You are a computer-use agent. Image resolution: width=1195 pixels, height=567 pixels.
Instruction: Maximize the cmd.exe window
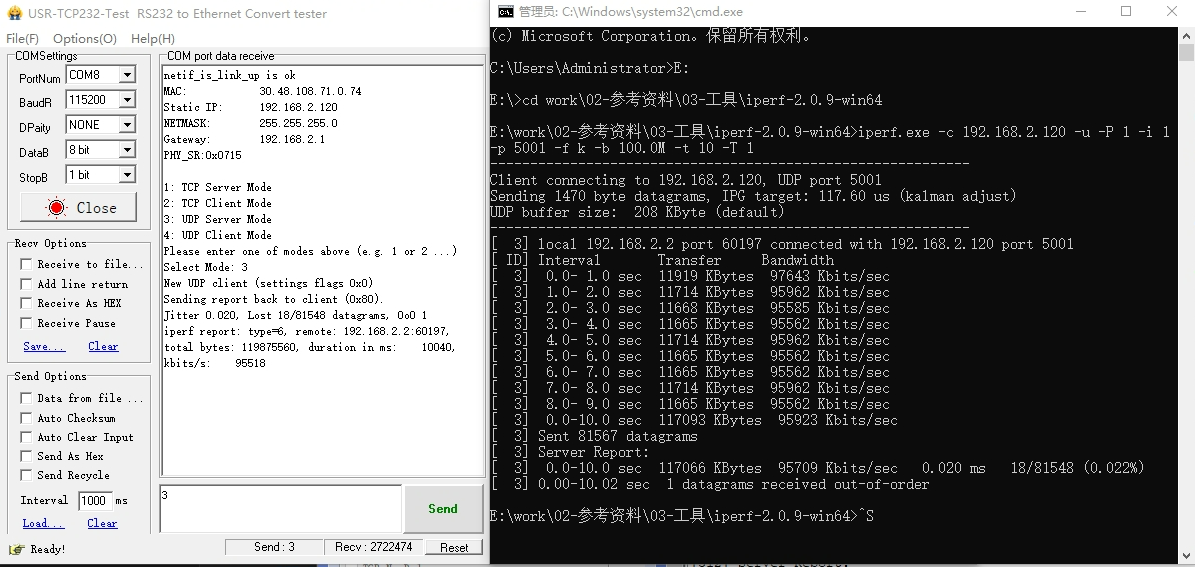tap(1126, 11)
